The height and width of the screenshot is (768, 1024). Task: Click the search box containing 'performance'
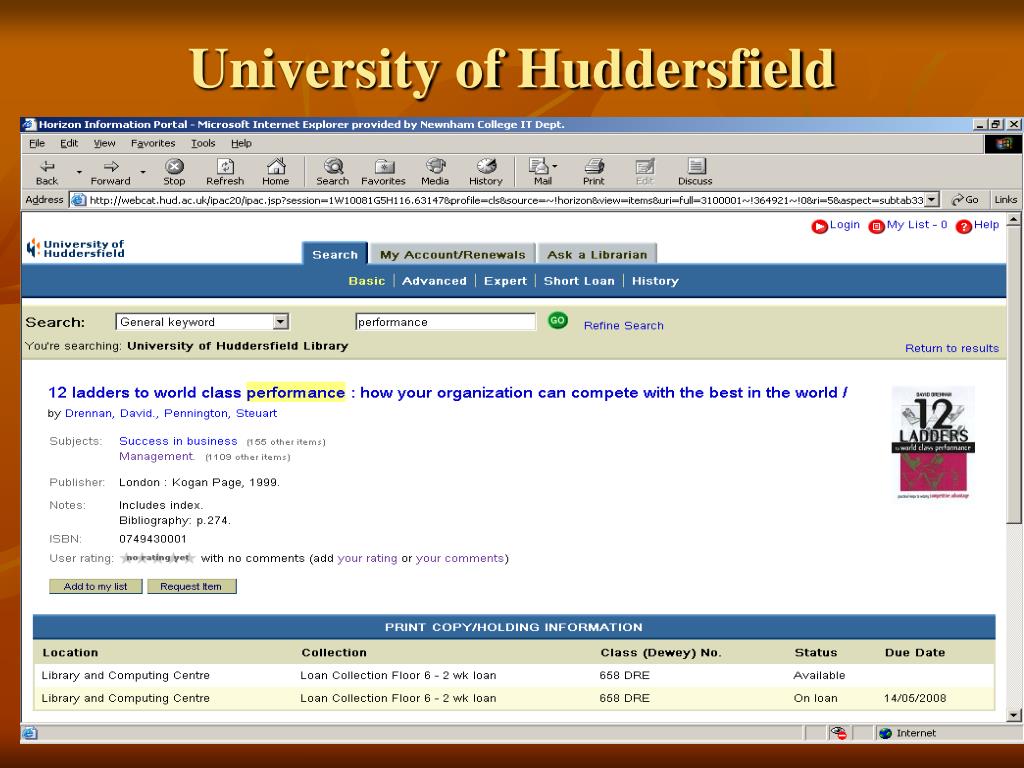(445, 321)
